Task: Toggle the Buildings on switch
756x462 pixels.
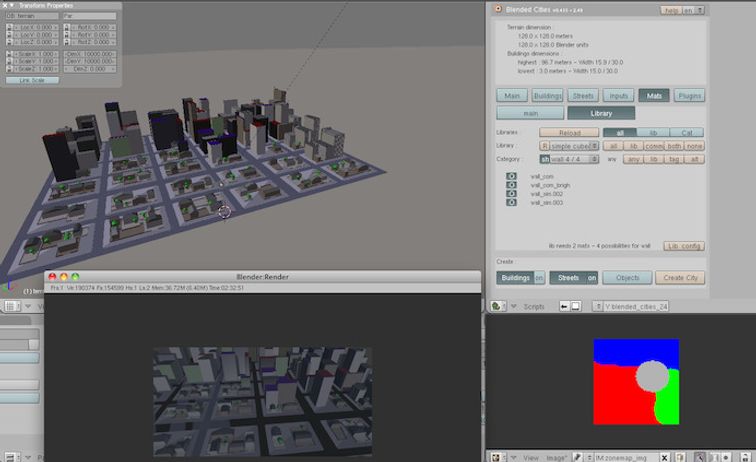Action: (x=540, y=278)
